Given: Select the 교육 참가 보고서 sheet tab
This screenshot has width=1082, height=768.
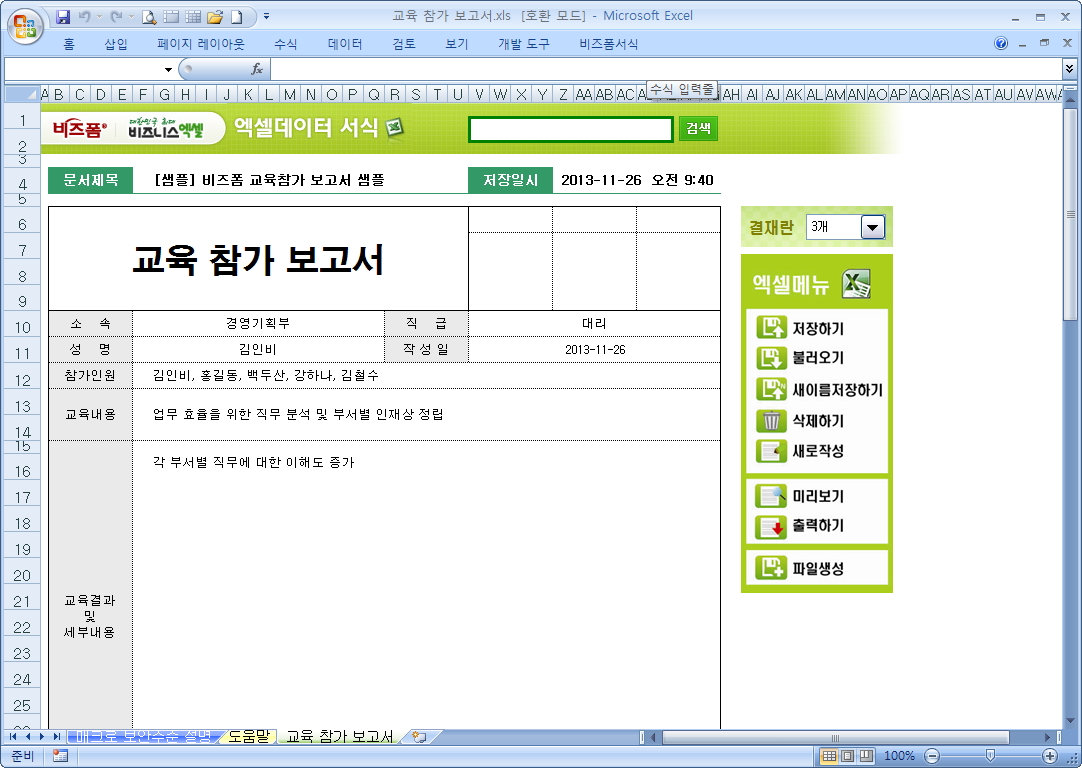Looking at the screenshot, I should pos(340,736).
